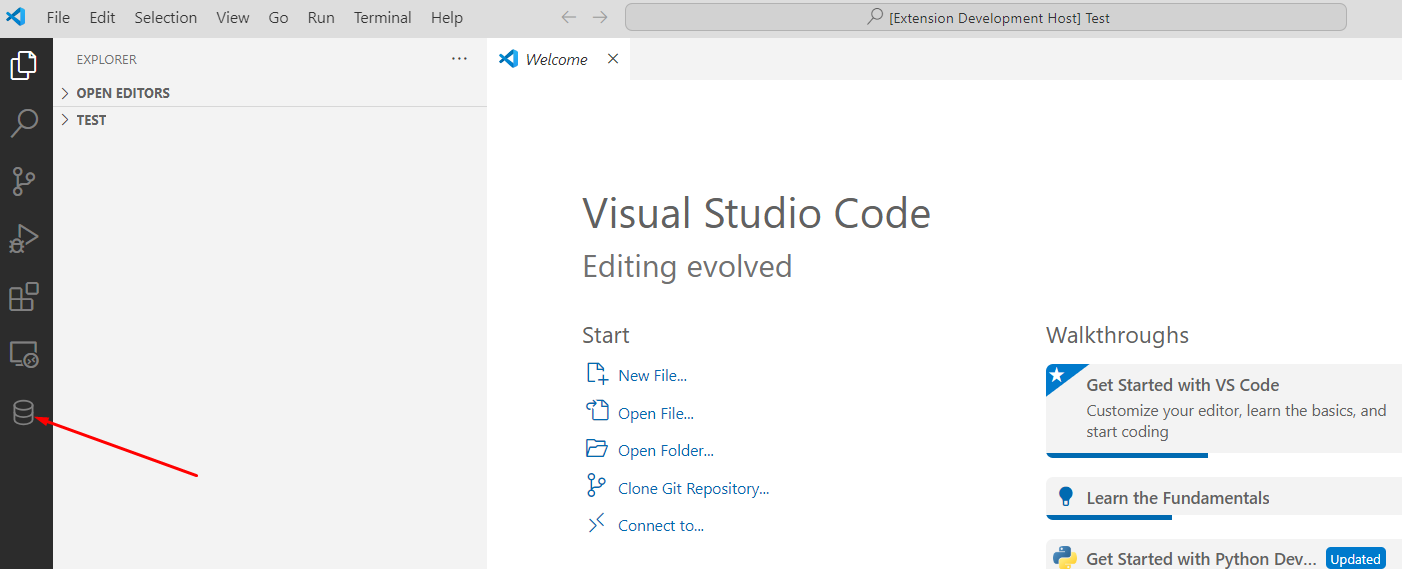This screenshot has width=1402, height=569.
Task: Open Explorer views and more actions ellipsis
Action: click(x=459, y=59)
